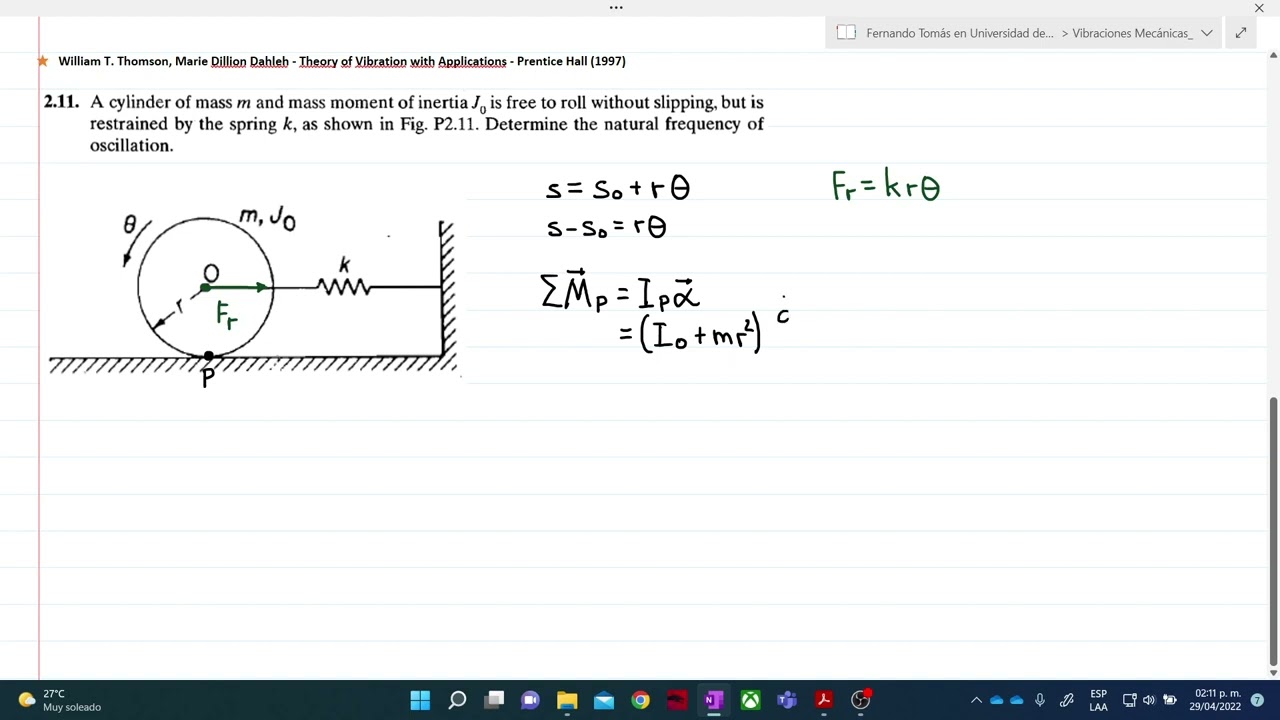Switch to OBS Studio on the taskbar
This screenshot has width=1280, height=720.
(861, 700)
